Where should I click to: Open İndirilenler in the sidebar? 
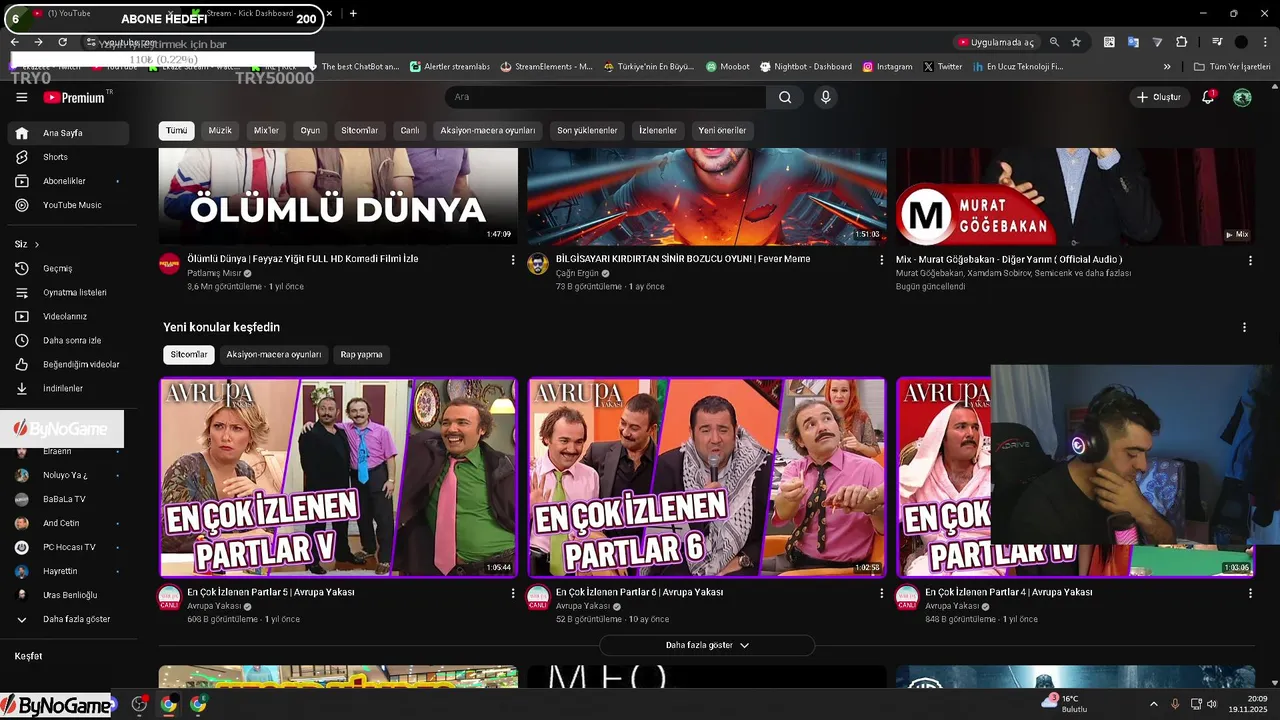pyautogui.click(x=68, y=388)
